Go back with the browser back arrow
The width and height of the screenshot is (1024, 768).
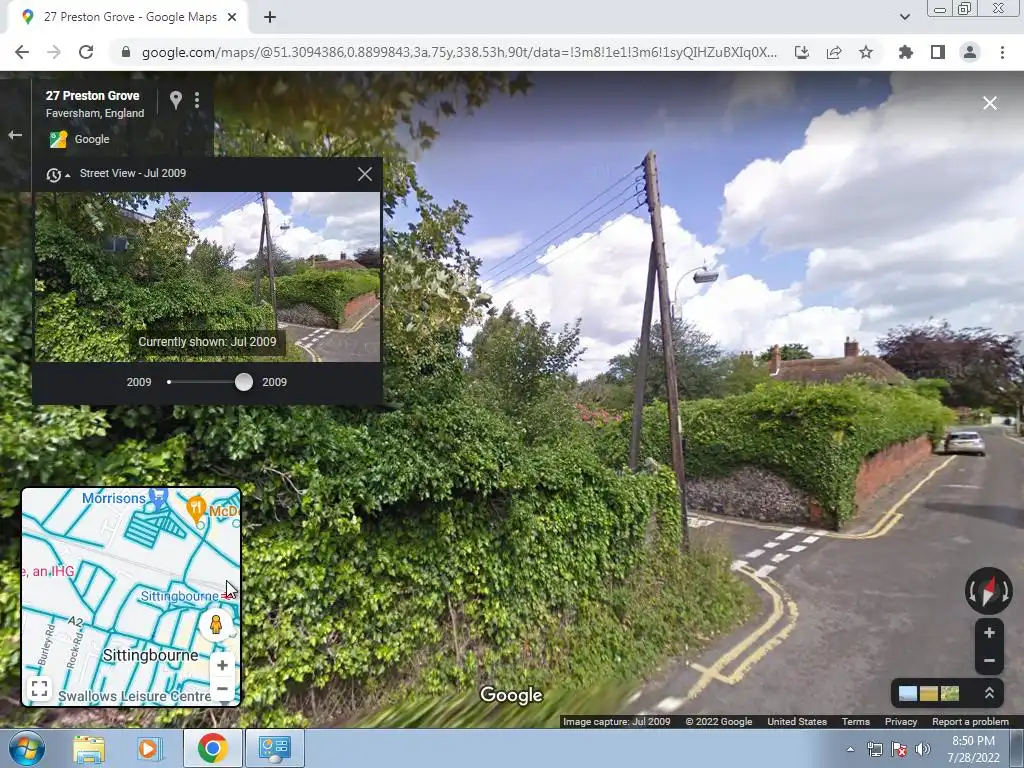(x=22, y=52)
